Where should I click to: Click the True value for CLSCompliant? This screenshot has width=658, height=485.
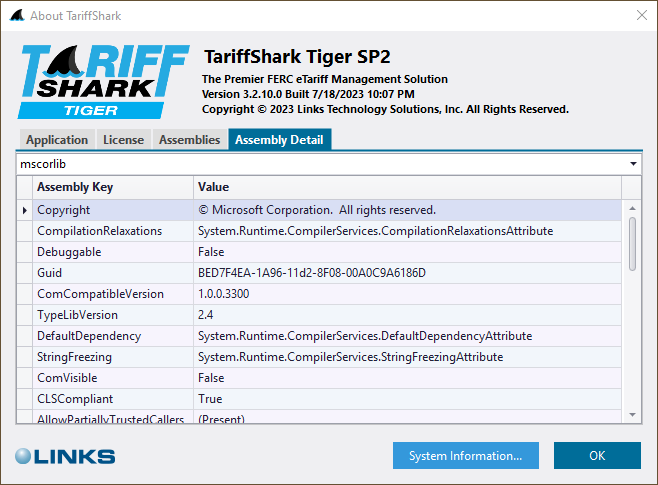pyautogui.click(x=407, y=399)
